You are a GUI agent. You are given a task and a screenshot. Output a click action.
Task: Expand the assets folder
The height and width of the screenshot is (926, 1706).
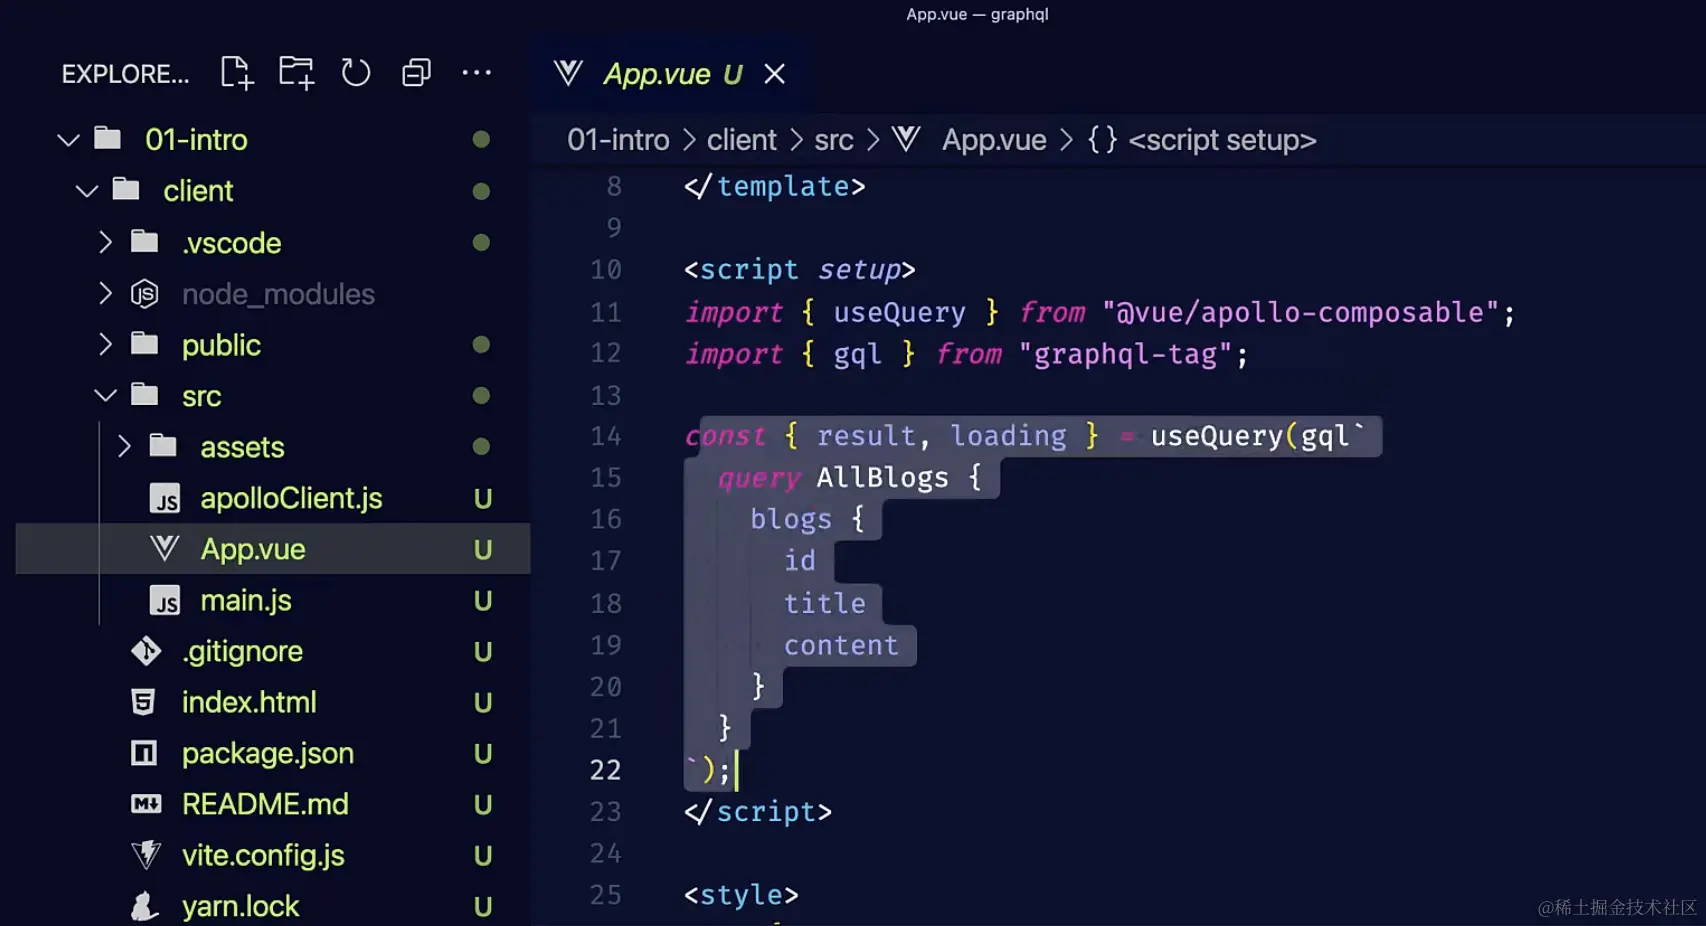click(x=124, y=446)
